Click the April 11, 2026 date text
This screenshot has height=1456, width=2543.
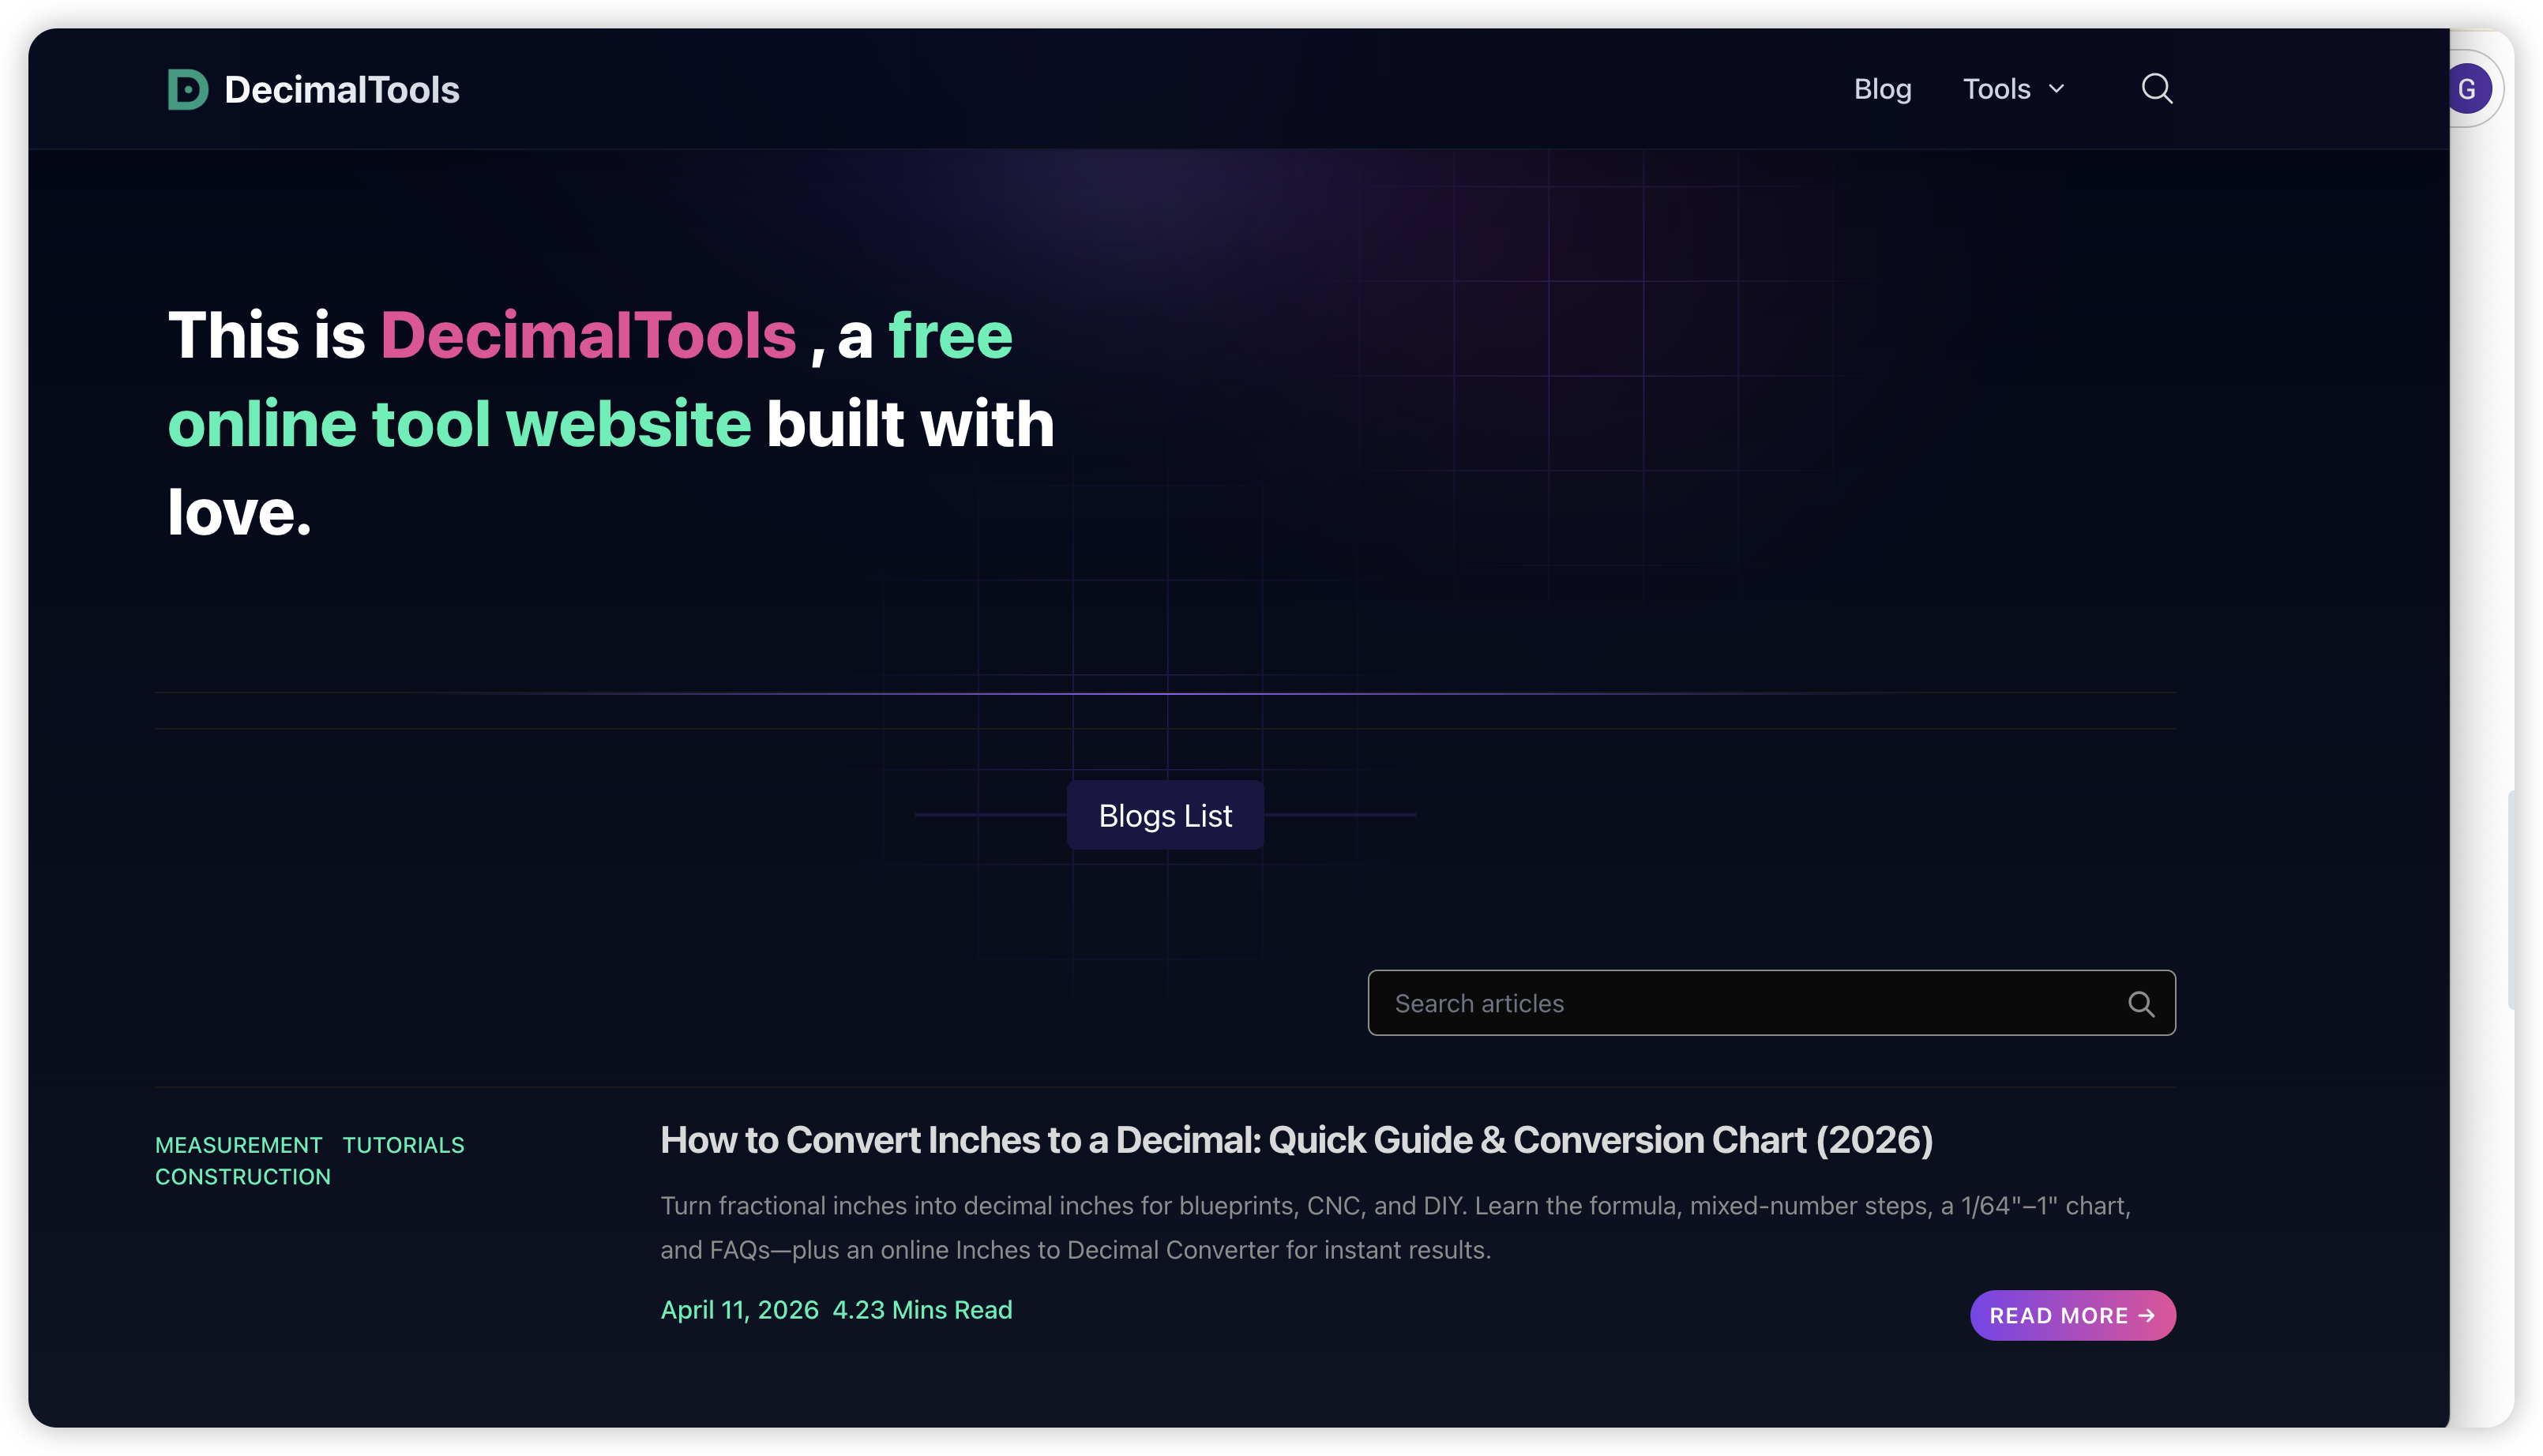pyautogui.click(x=739, y=1310)
